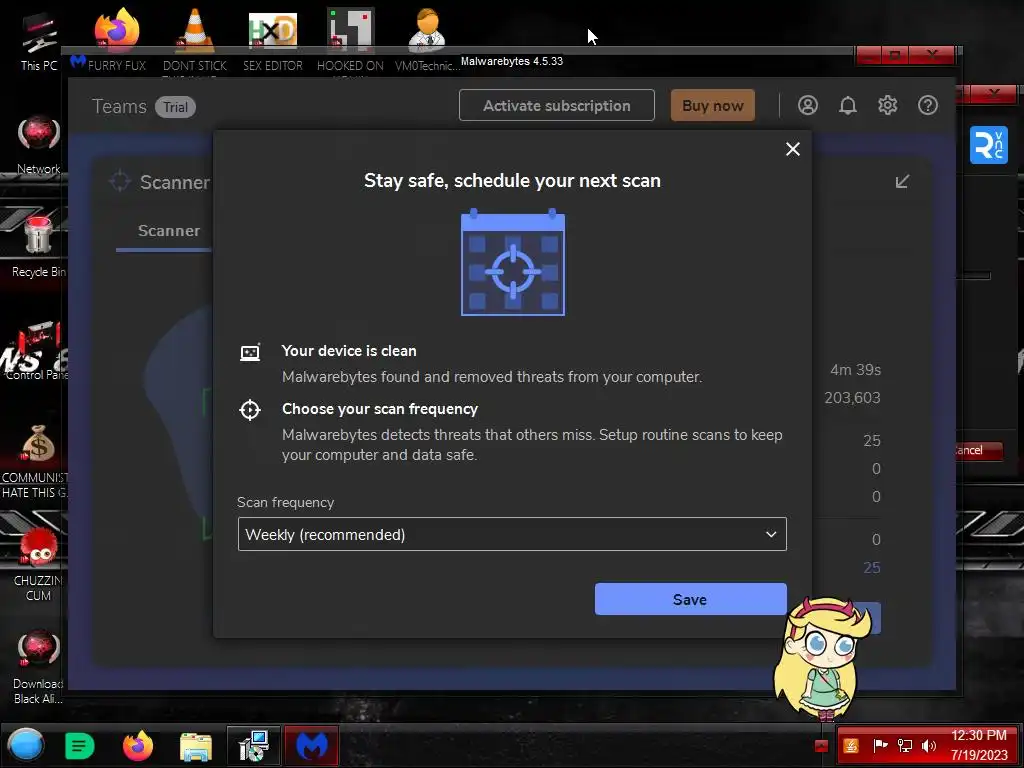
Task: Open the money bag COMMUNIST desktop icon
Action: [x=37, y=460]
